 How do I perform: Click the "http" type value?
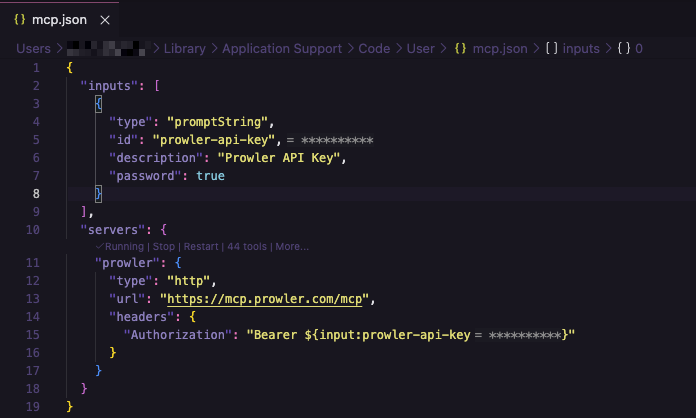189,281
